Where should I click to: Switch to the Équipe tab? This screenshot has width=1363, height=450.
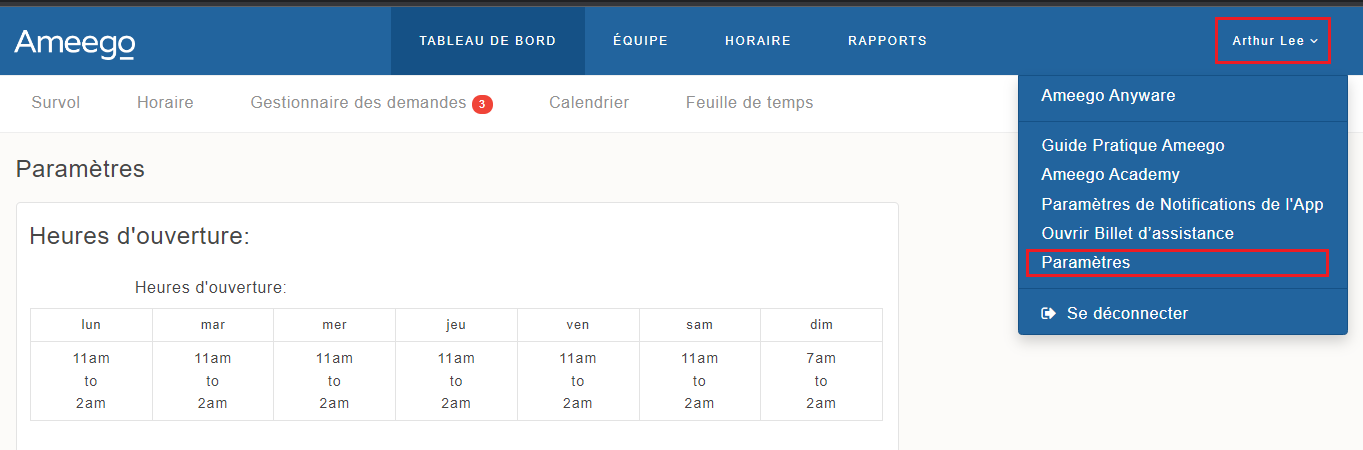(640, 41)
